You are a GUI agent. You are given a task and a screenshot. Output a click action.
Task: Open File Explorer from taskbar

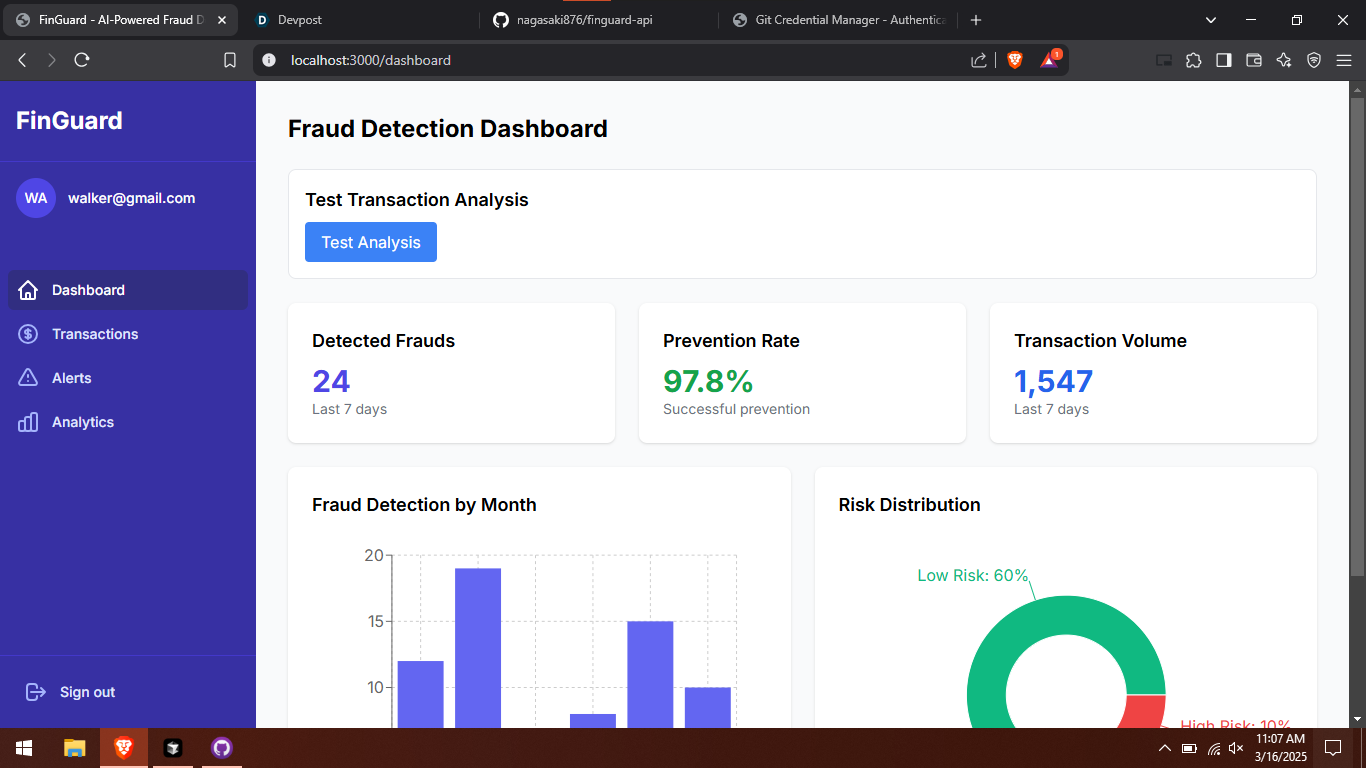(75, 748)
